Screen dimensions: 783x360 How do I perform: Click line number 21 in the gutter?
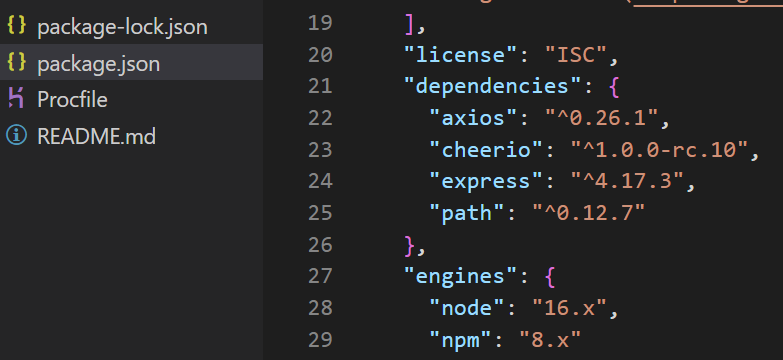click(320, 86)
